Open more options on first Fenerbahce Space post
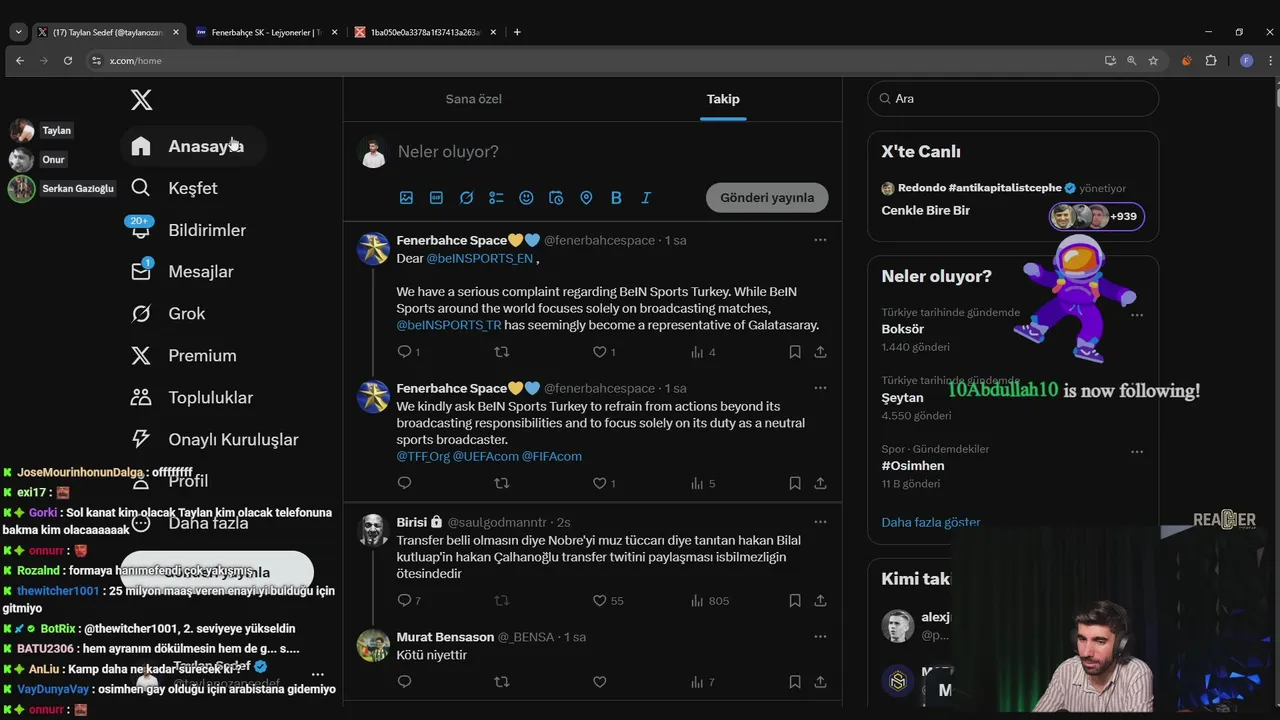Image resolution: width=1280 pixels, height=720 pixels. coord(820,240)
